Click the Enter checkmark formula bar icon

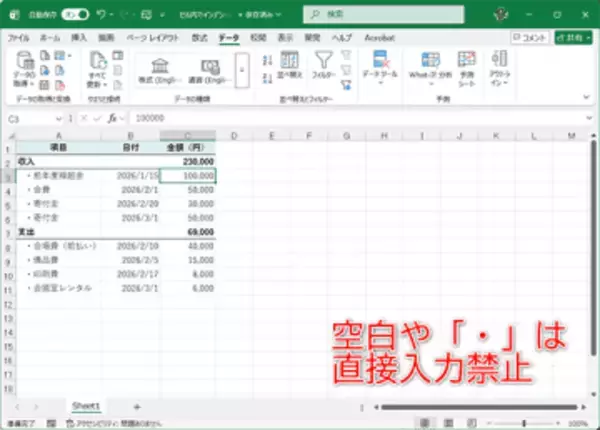pos(97,118)
